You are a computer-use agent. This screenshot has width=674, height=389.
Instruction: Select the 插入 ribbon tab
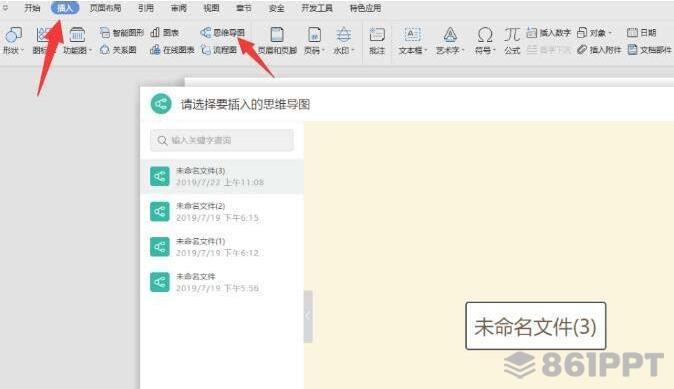point(65,8)
